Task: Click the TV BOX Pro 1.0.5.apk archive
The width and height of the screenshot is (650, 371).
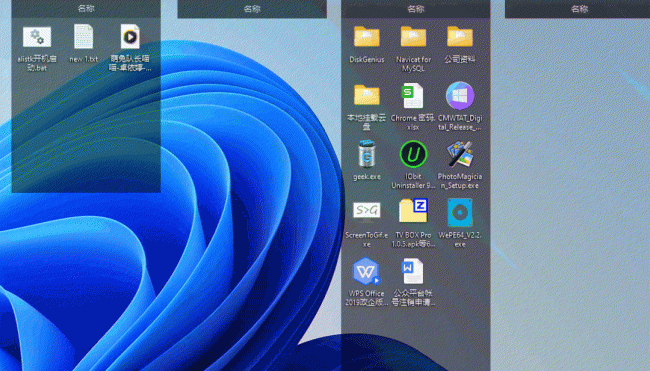Action: click(x=413, y=211)
